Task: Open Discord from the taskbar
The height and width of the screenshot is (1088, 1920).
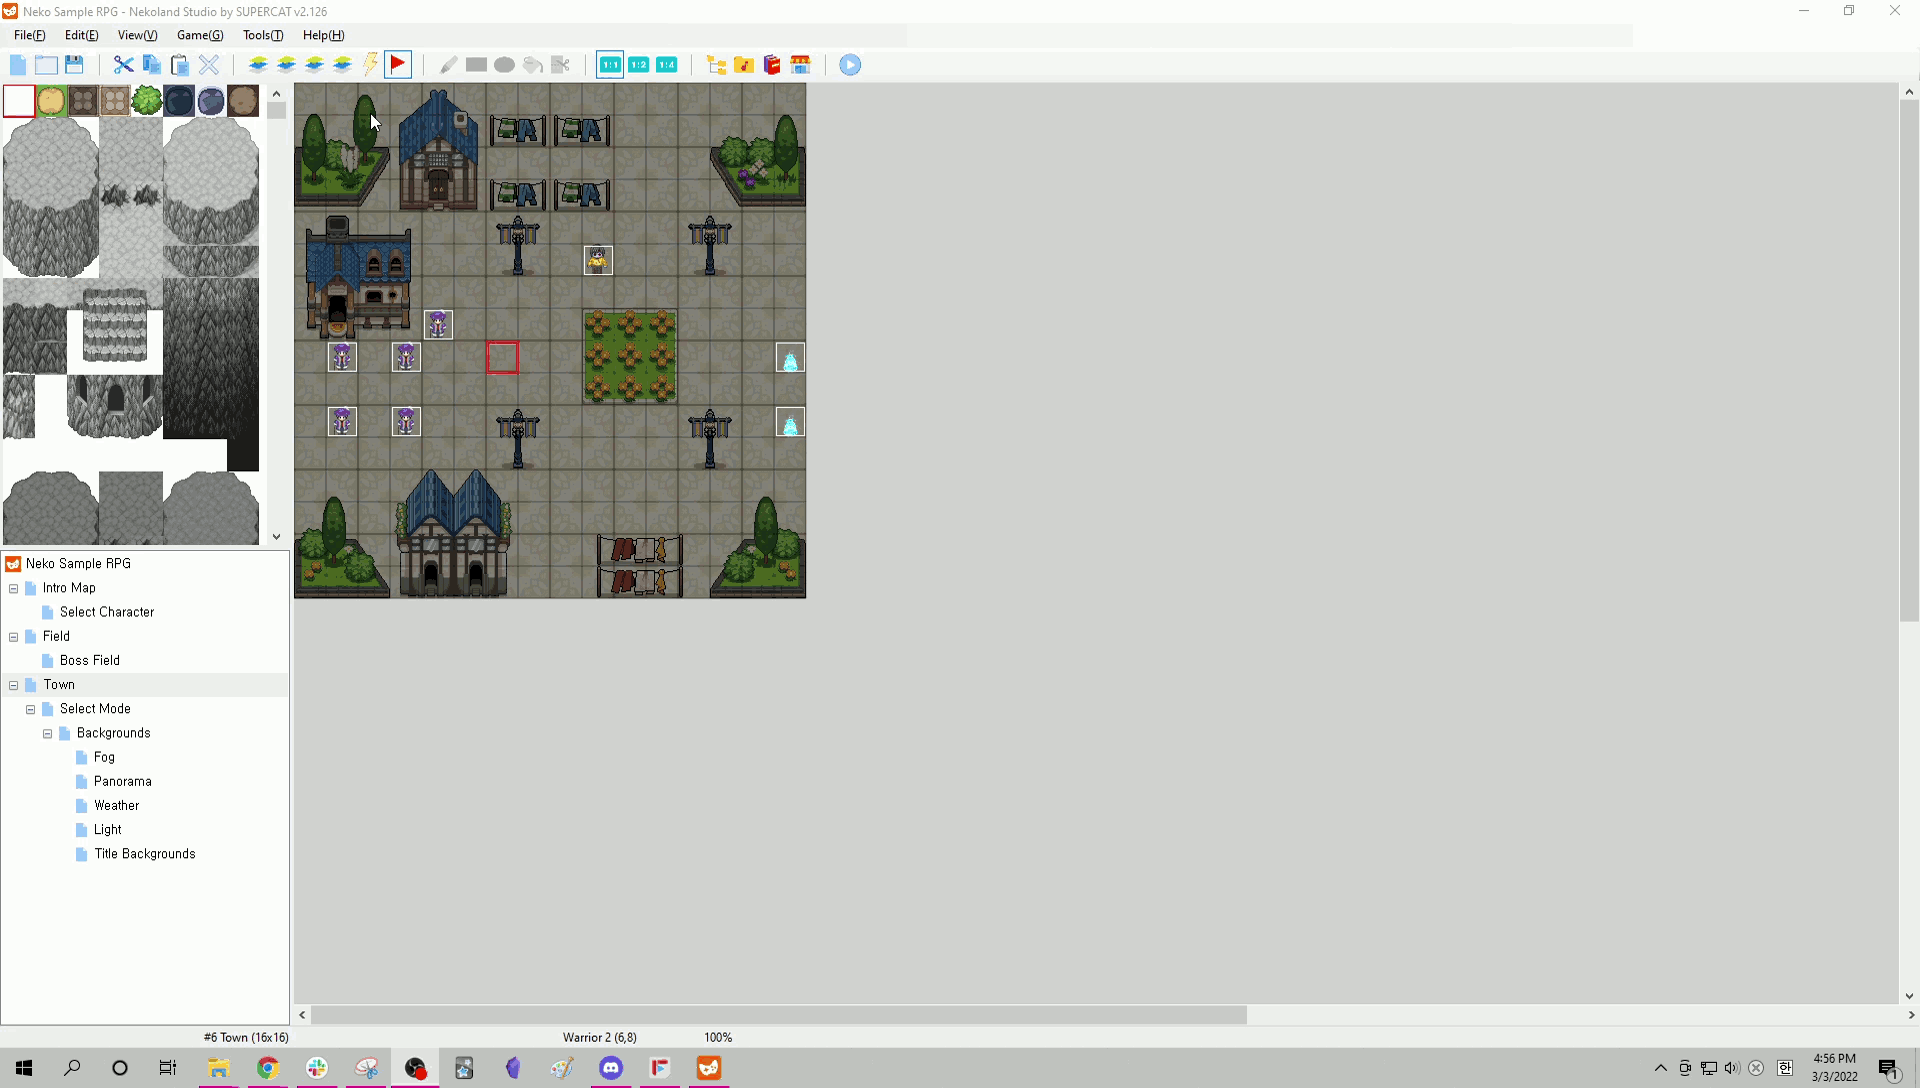Action: click(611, 1068)
